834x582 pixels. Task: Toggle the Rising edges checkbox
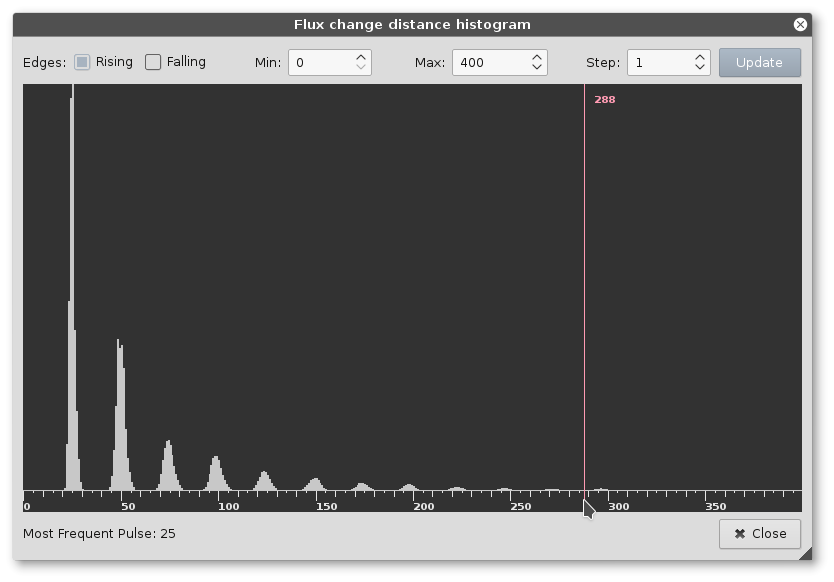click(82, 62)
